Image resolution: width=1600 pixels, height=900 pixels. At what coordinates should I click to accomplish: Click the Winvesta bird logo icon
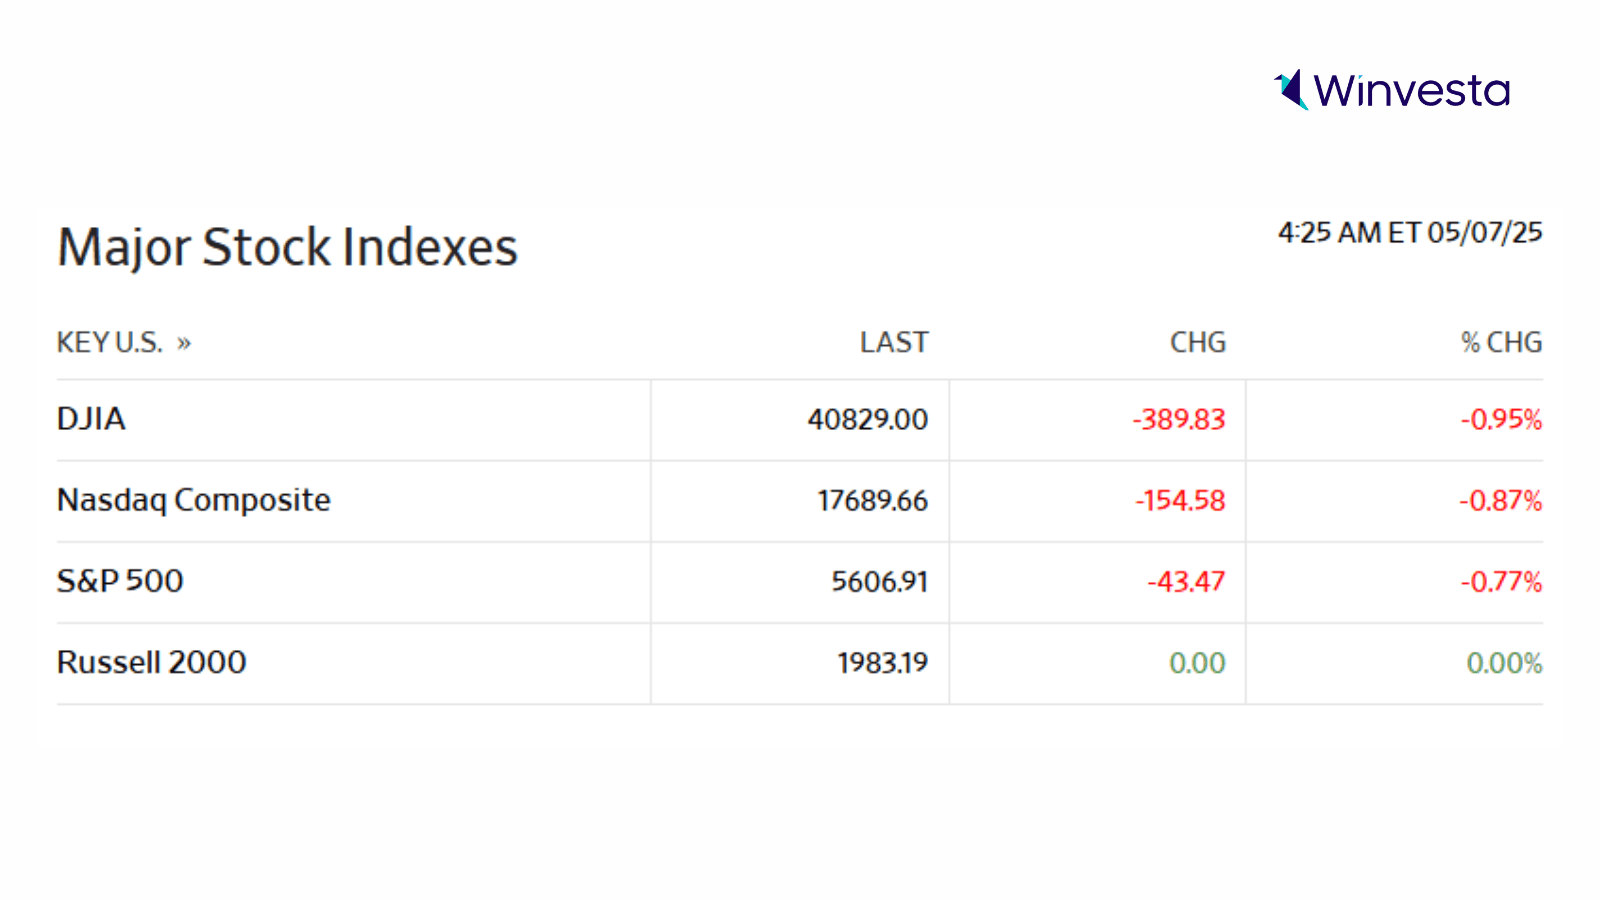1291,90
